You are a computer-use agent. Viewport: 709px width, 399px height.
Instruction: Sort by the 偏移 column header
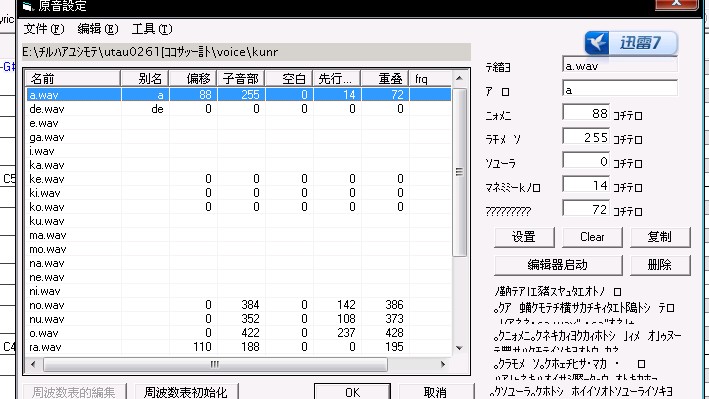(x=193, y=78)
